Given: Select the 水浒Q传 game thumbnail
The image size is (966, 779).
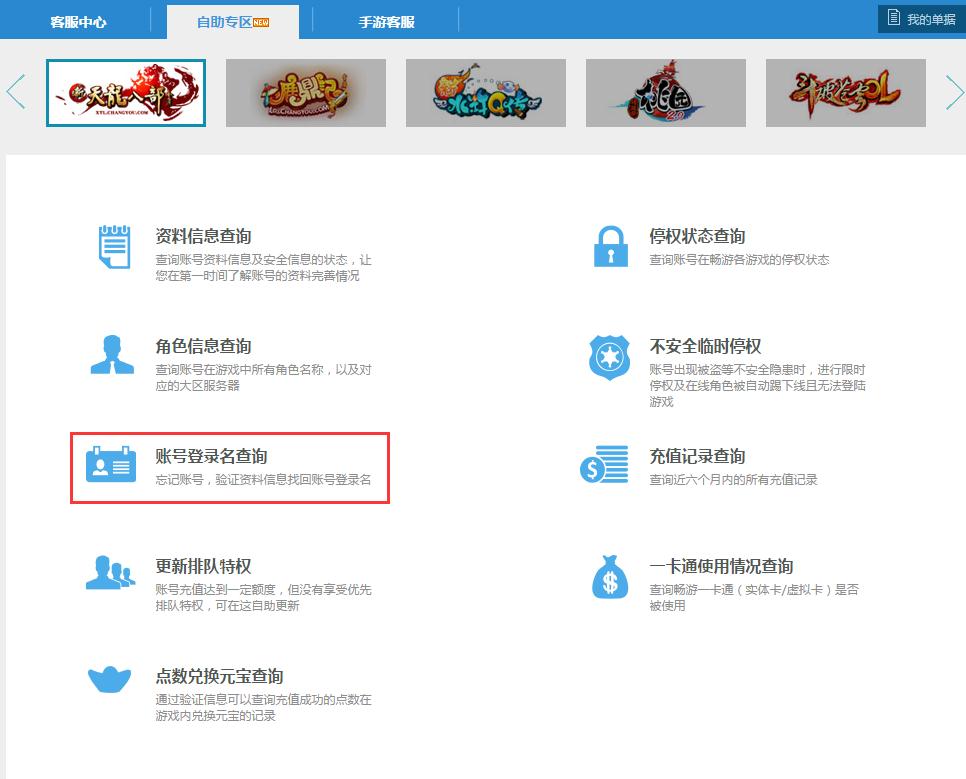Looking at the screenshot, I should 485,93.
